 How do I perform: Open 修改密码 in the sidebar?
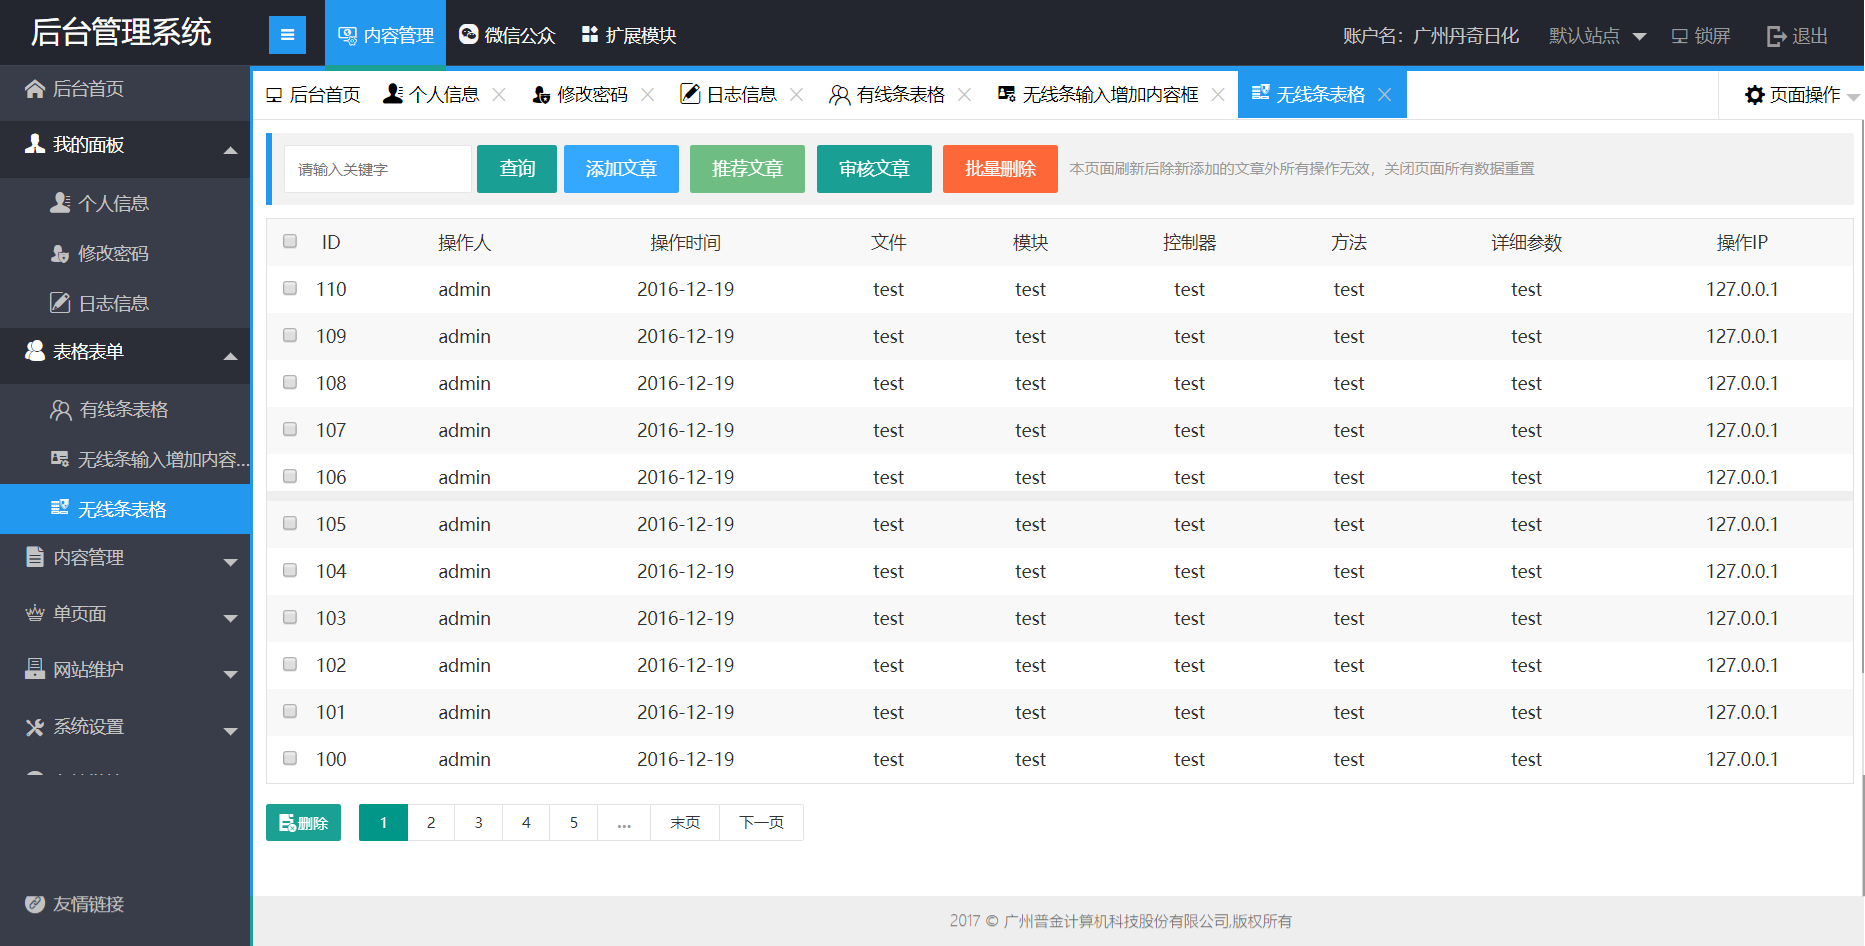(113, 253)
